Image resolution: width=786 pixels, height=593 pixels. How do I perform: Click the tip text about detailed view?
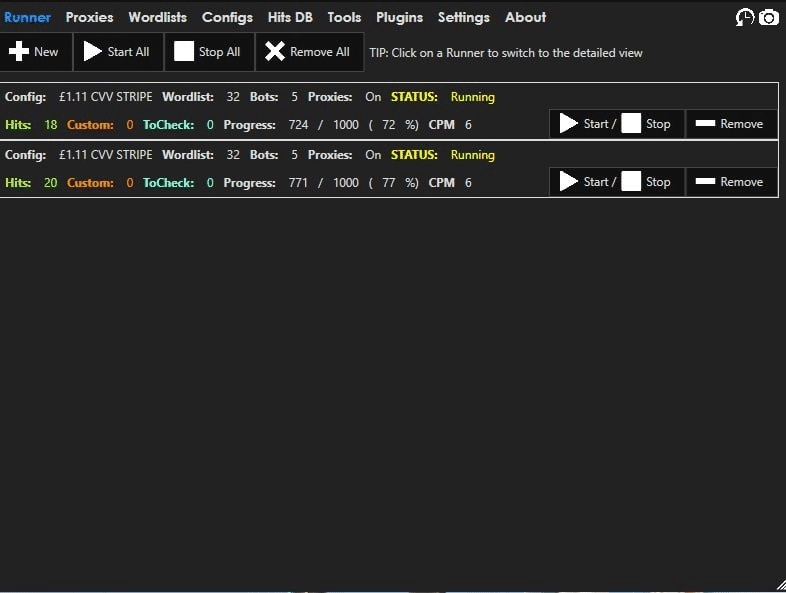pos(506,53)
